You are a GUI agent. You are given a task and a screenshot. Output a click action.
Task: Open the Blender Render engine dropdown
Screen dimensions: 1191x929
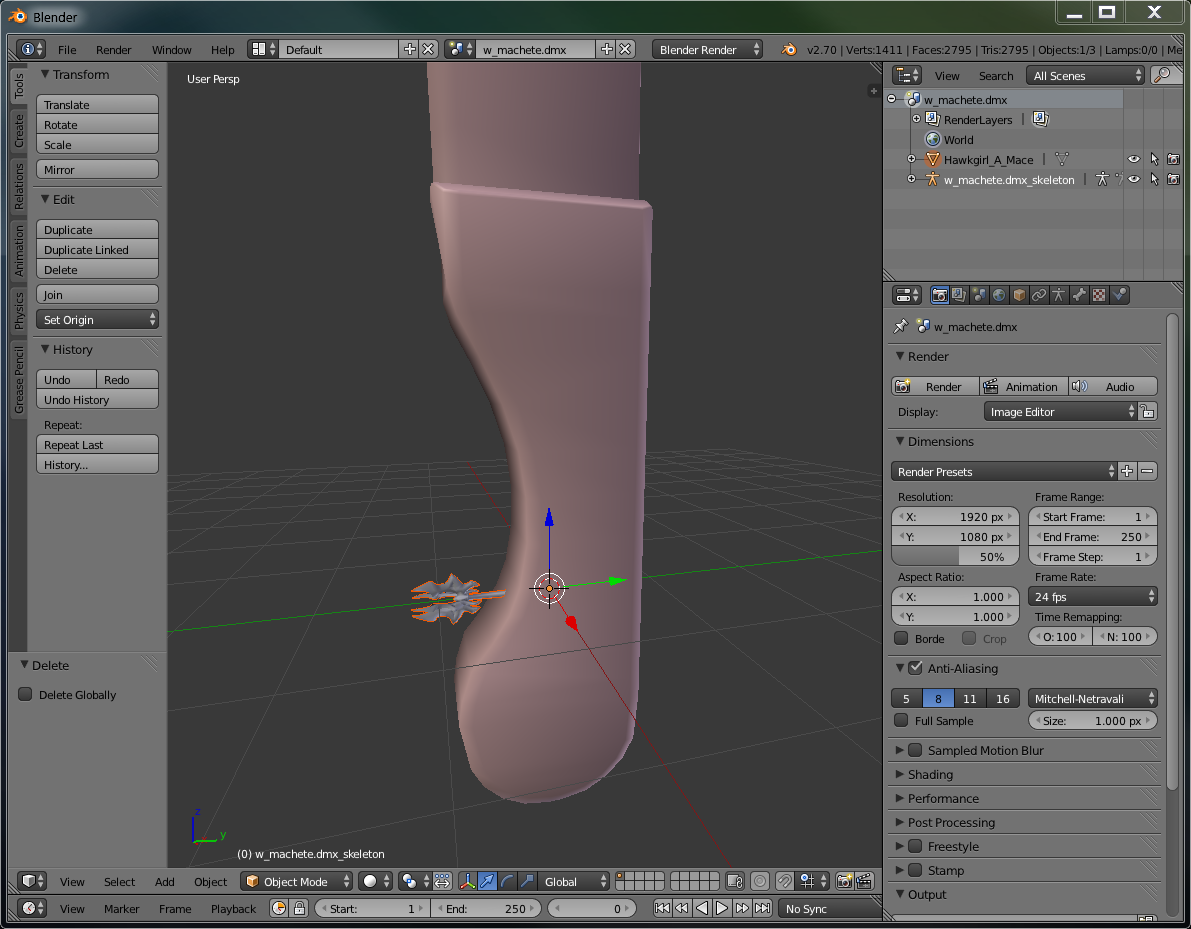707,49
